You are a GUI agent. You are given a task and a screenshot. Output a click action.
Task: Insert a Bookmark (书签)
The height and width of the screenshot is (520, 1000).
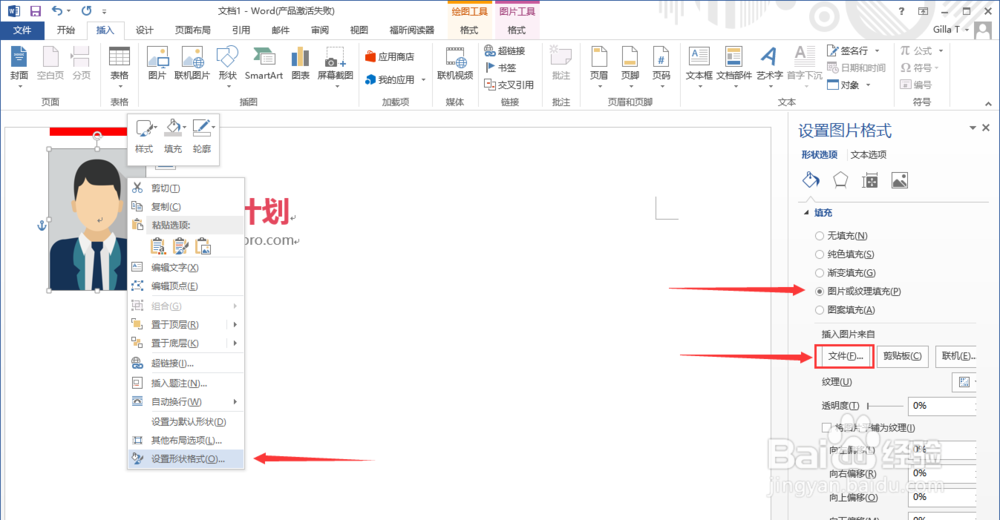point(501,68)
